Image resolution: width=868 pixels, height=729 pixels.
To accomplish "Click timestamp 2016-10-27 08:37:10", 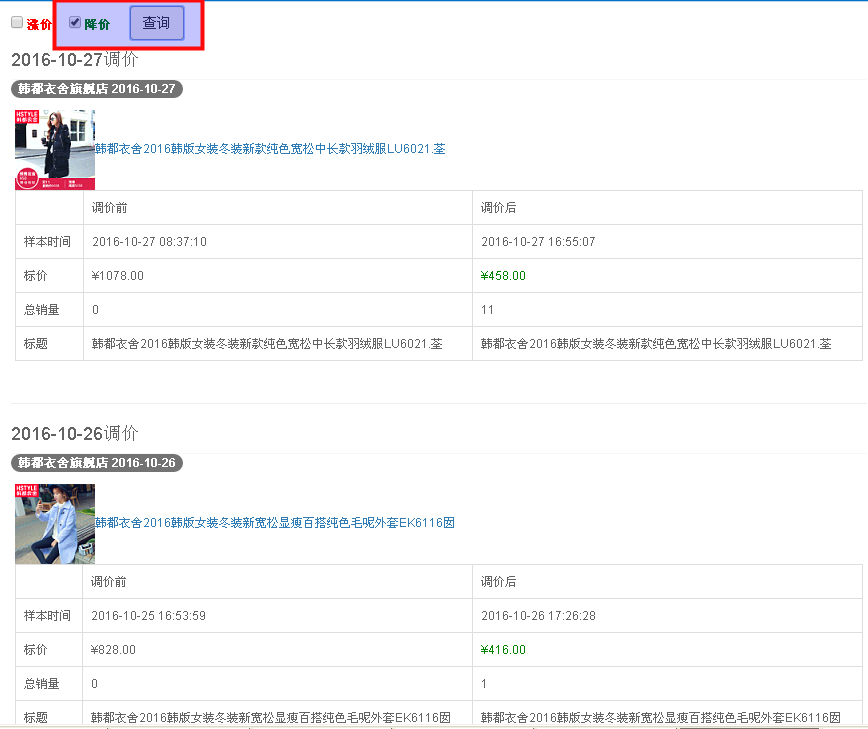I will 149,242.
